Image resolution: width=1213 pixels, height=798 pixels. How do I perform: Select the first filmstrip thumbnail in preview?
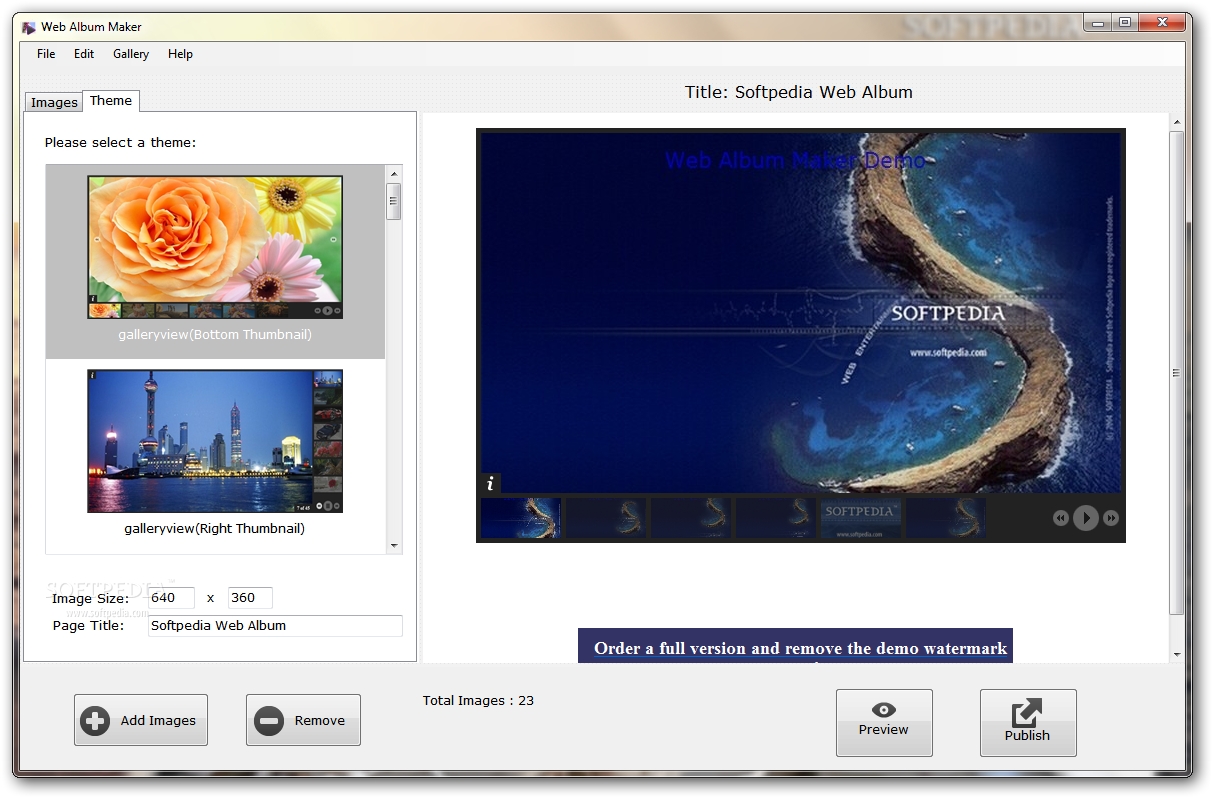[521, 518]
